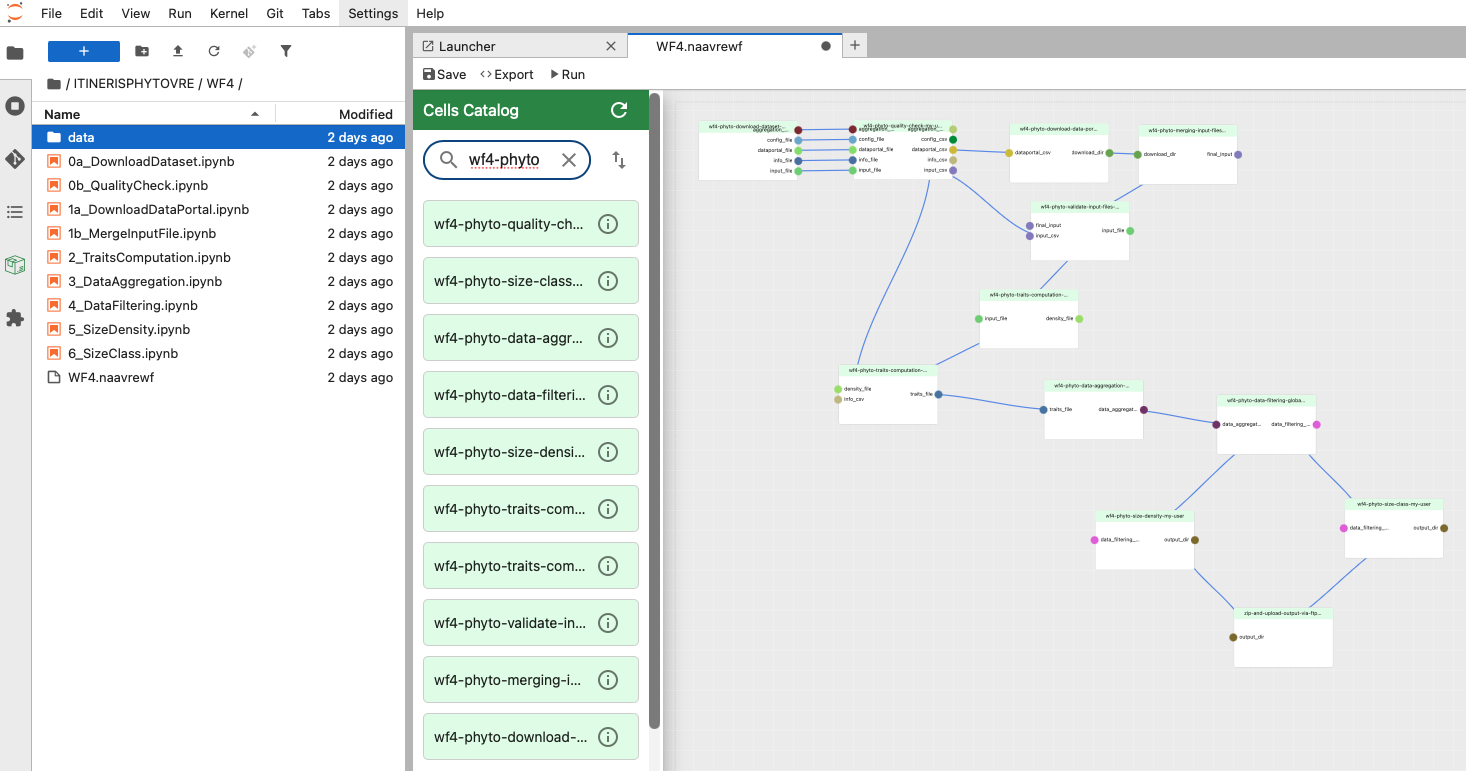1466x771 pixels.
Task: Save the workflow with Save button
Action: coord(445,74)
